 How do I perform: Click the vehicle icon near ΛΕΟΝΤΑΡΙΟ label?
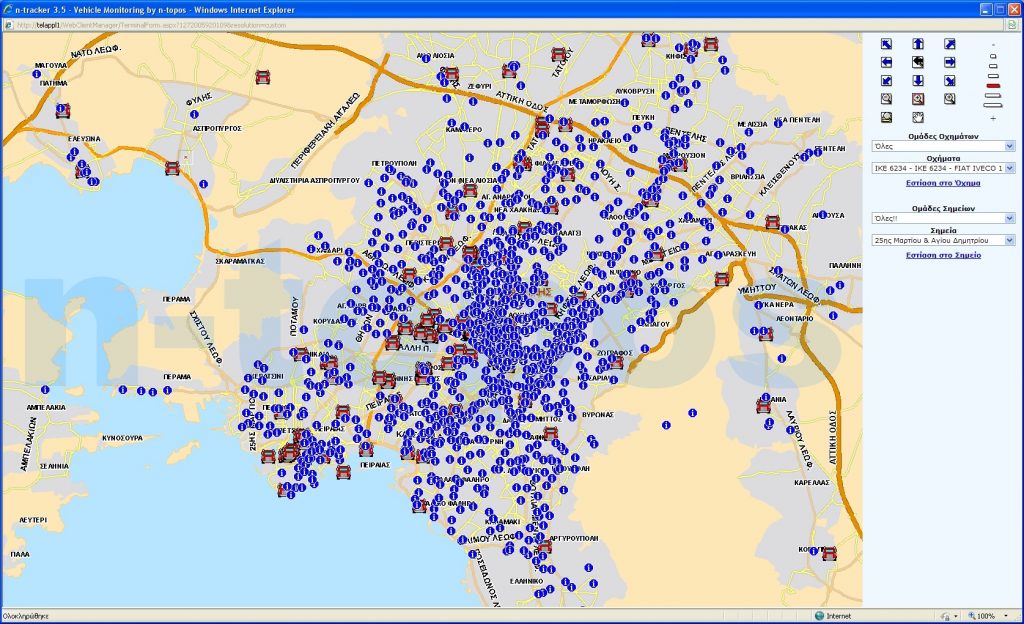[765, 334]
